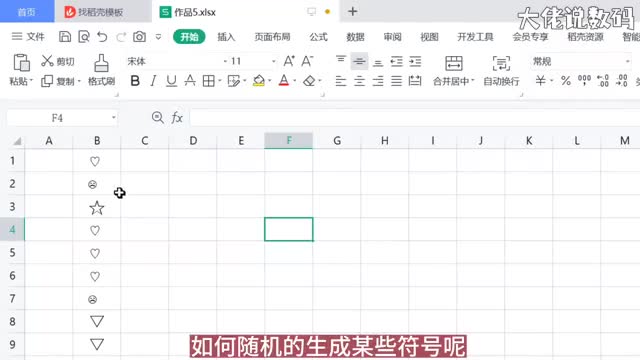640x360 pixels.
Task: Click Merge and Center 合并居中
Action: [x=453, y=71]
